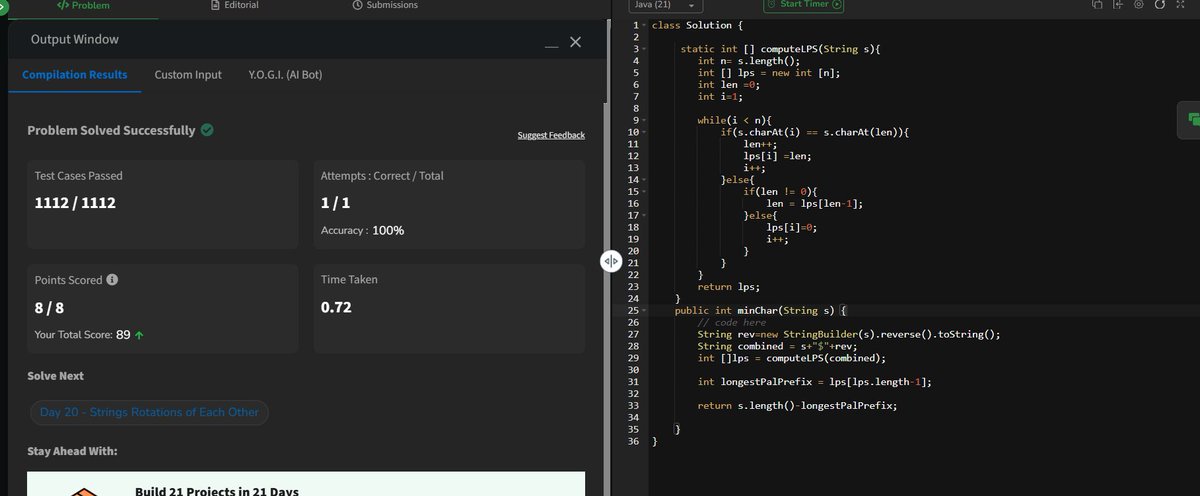Click the collapse panel icon in editor toolbar

click(x=1118, y=5)
